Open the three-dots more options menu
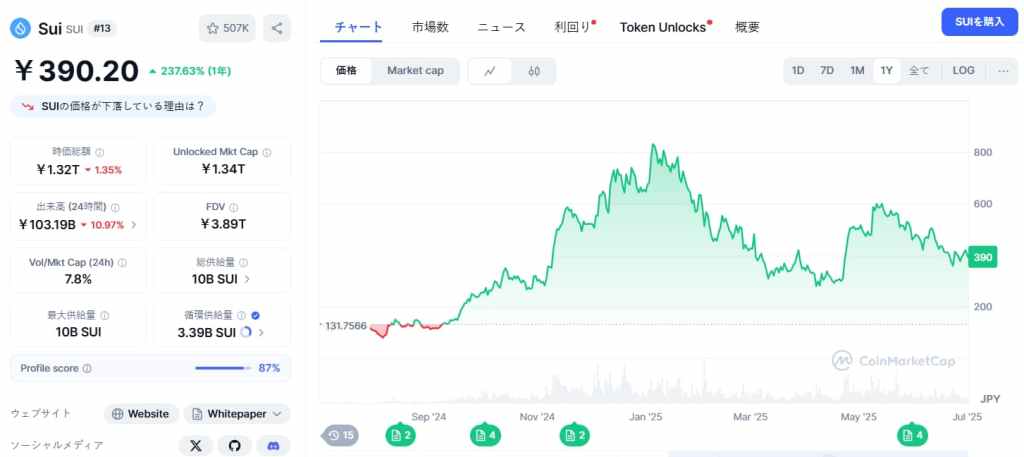This screenshot has width=1024, height=457. tap(1004, 71)
